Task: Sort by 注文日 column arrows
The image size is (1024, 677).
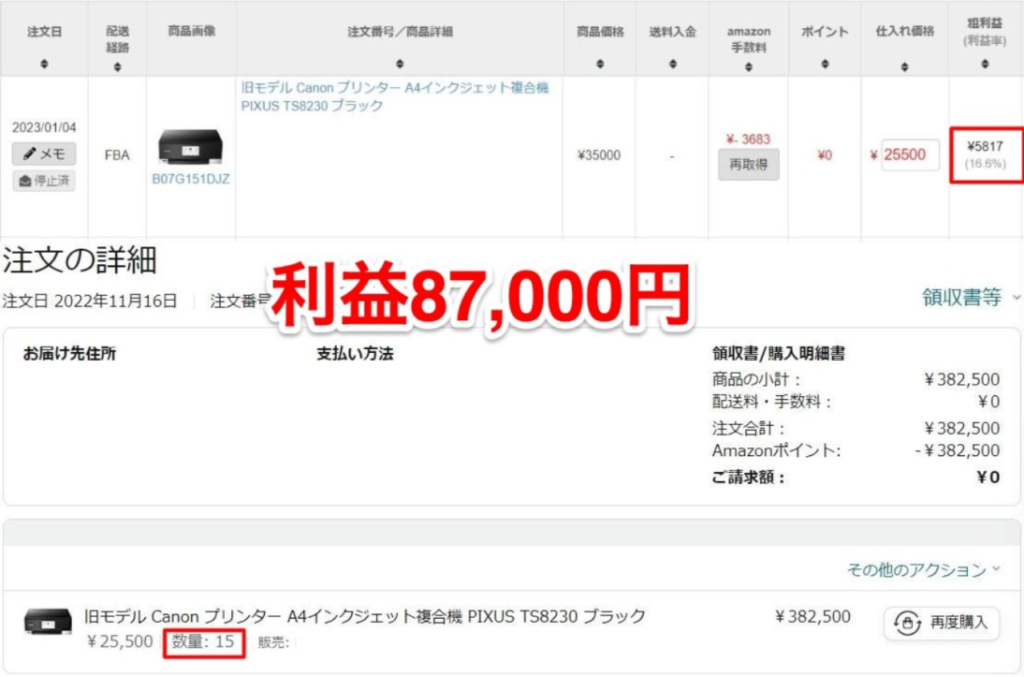Action: click(44, 64)
